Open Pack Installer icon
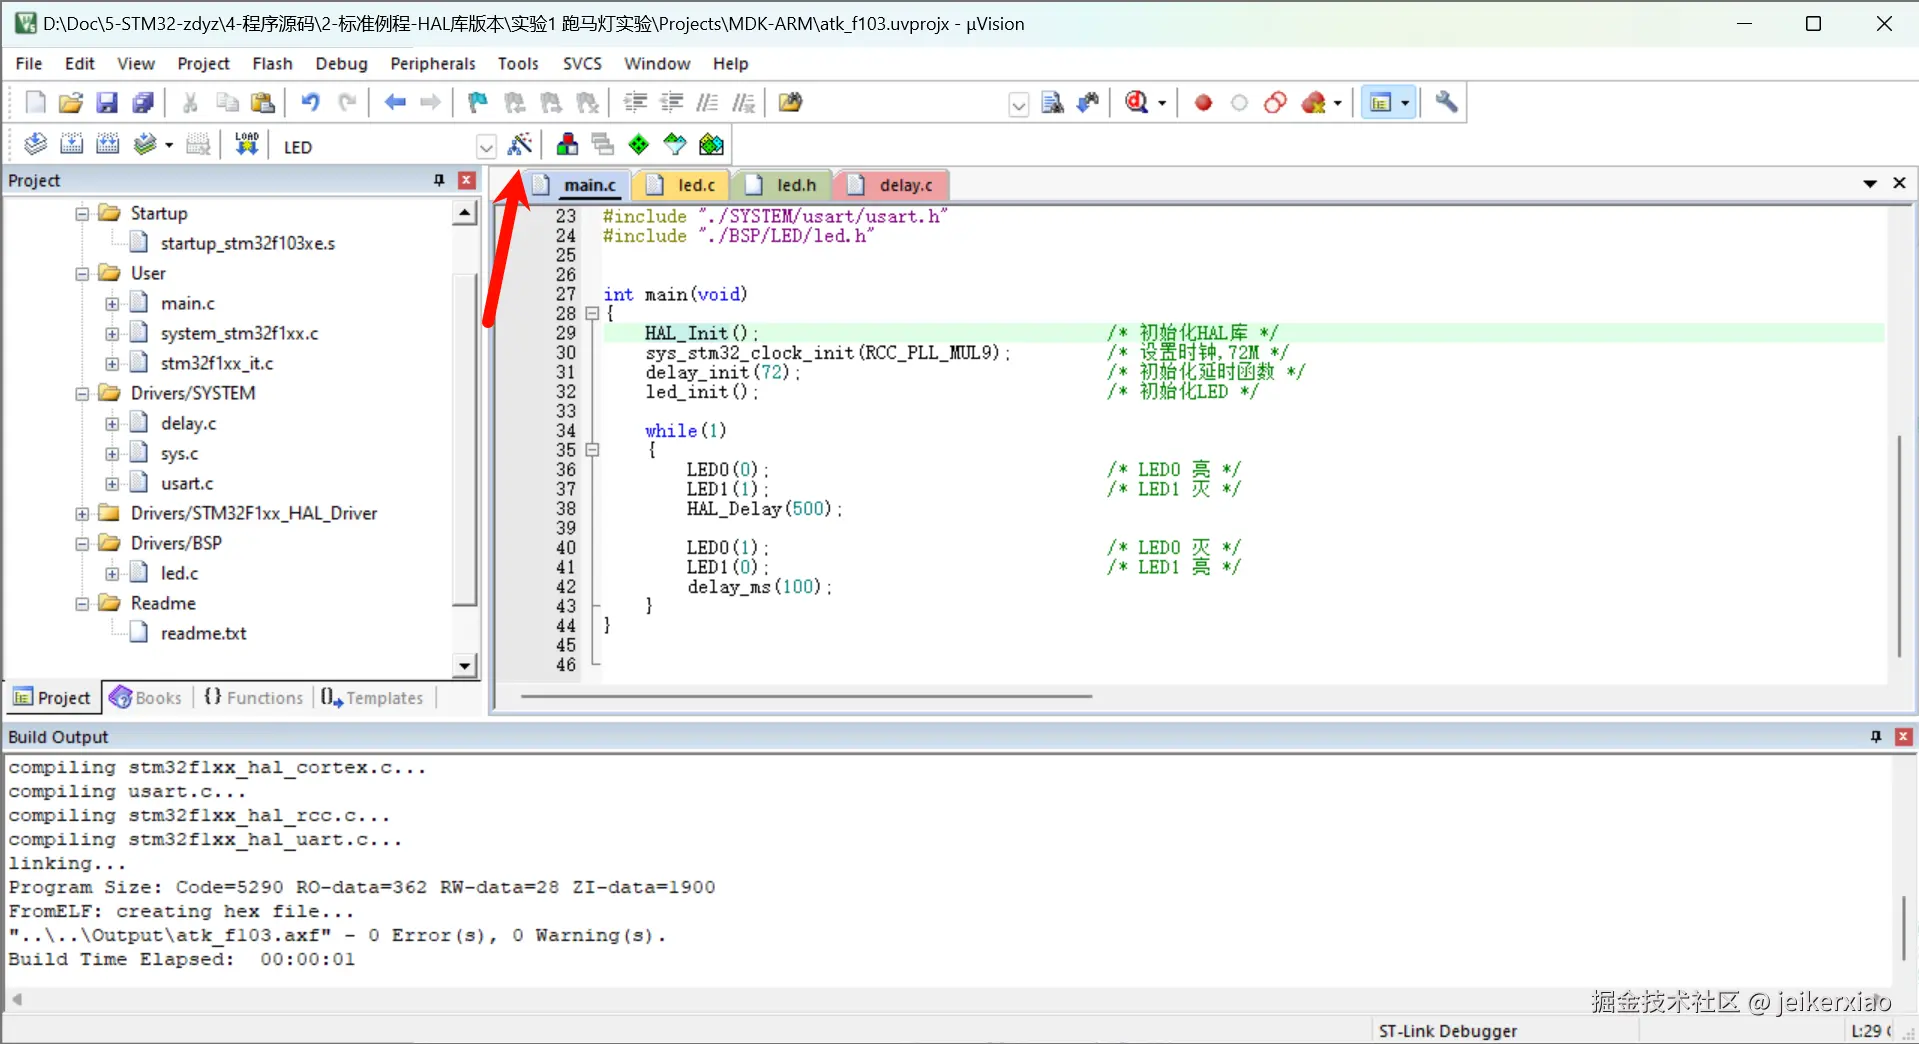1919x1044 pixels. coord(711,145)
